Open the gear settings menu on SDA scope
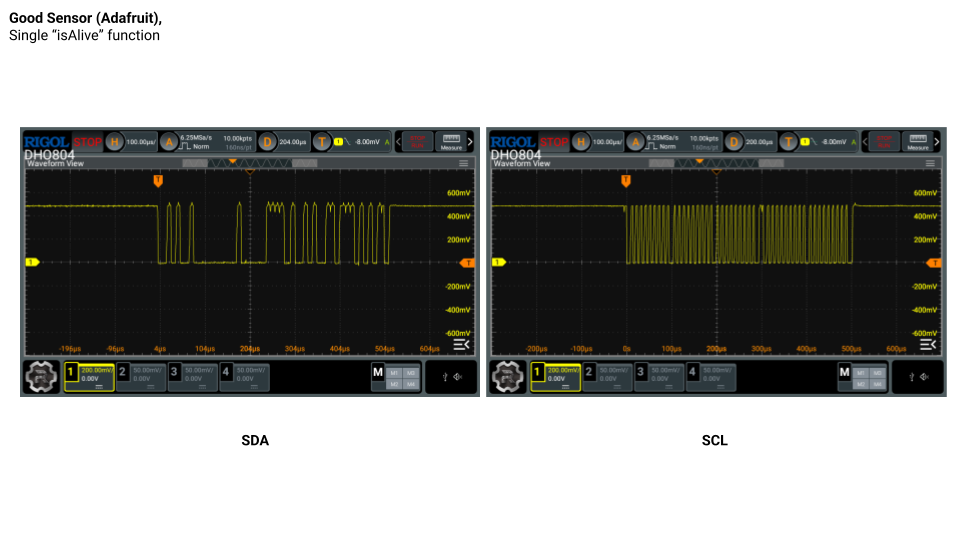The height and width of the screenshot is (540, 960). (x=41, y=376)
